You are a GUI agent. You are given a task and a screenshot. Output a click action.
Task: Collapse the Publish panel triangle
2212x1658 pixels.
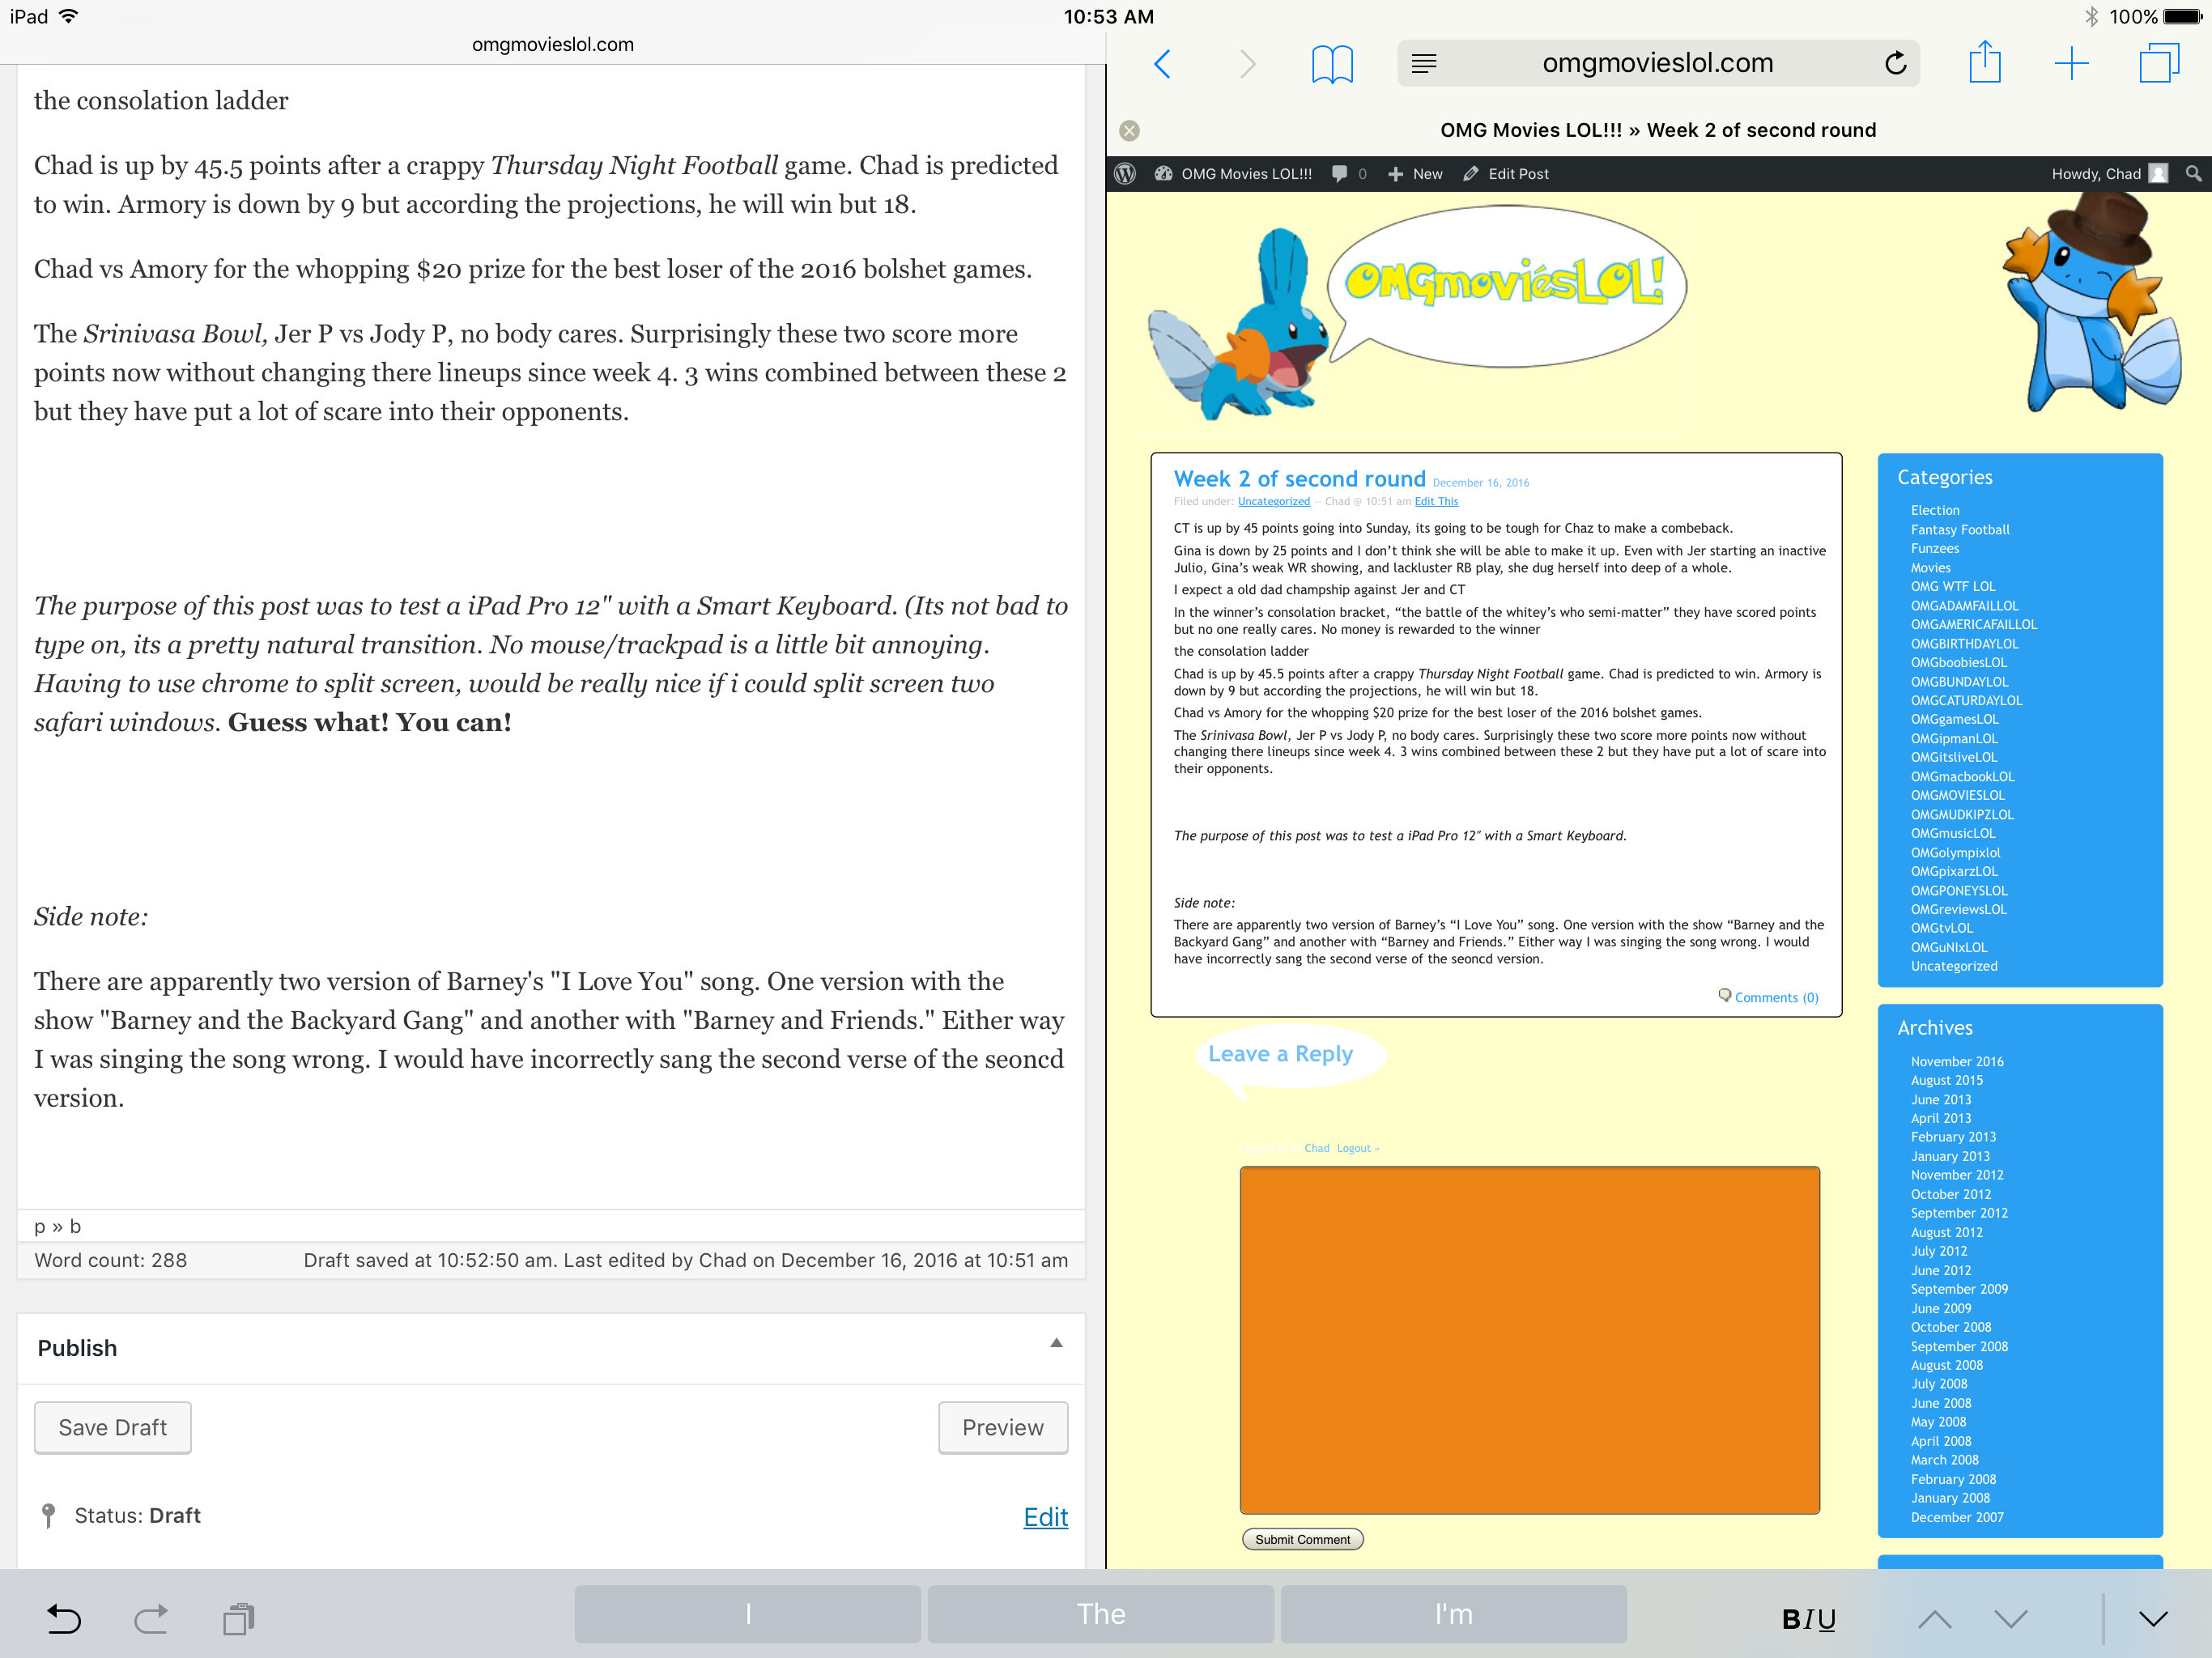1056,1343
